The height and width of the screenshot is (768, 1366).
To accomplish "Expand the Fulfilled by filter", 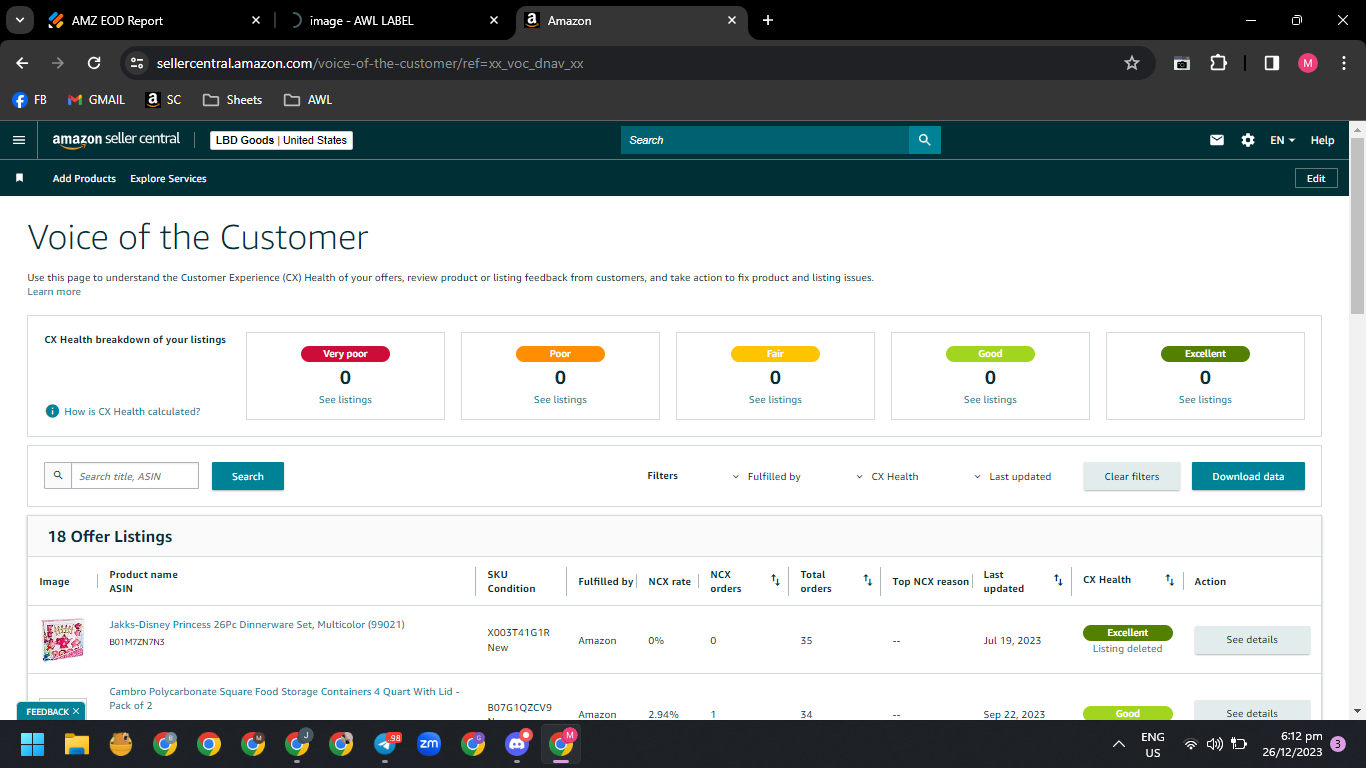I will [767, 477].
